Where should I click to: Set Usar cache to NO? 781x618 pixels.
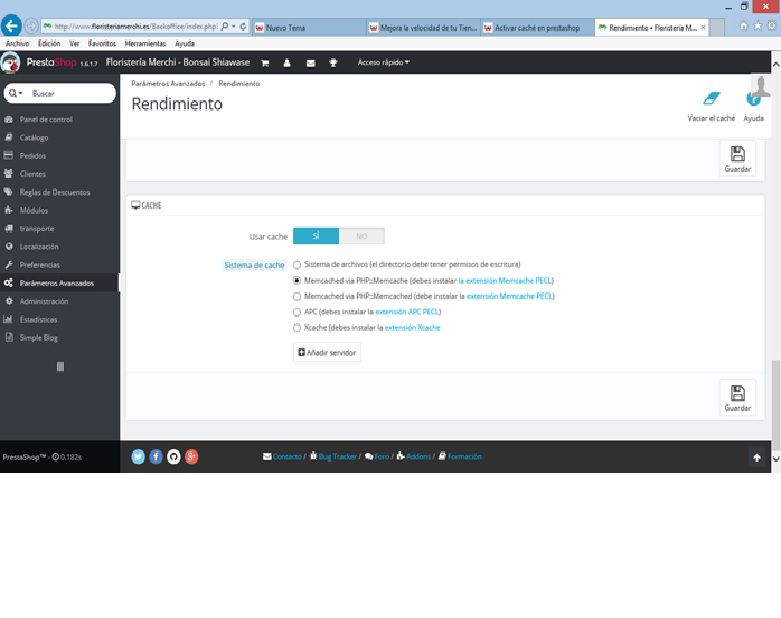(362, 236)
